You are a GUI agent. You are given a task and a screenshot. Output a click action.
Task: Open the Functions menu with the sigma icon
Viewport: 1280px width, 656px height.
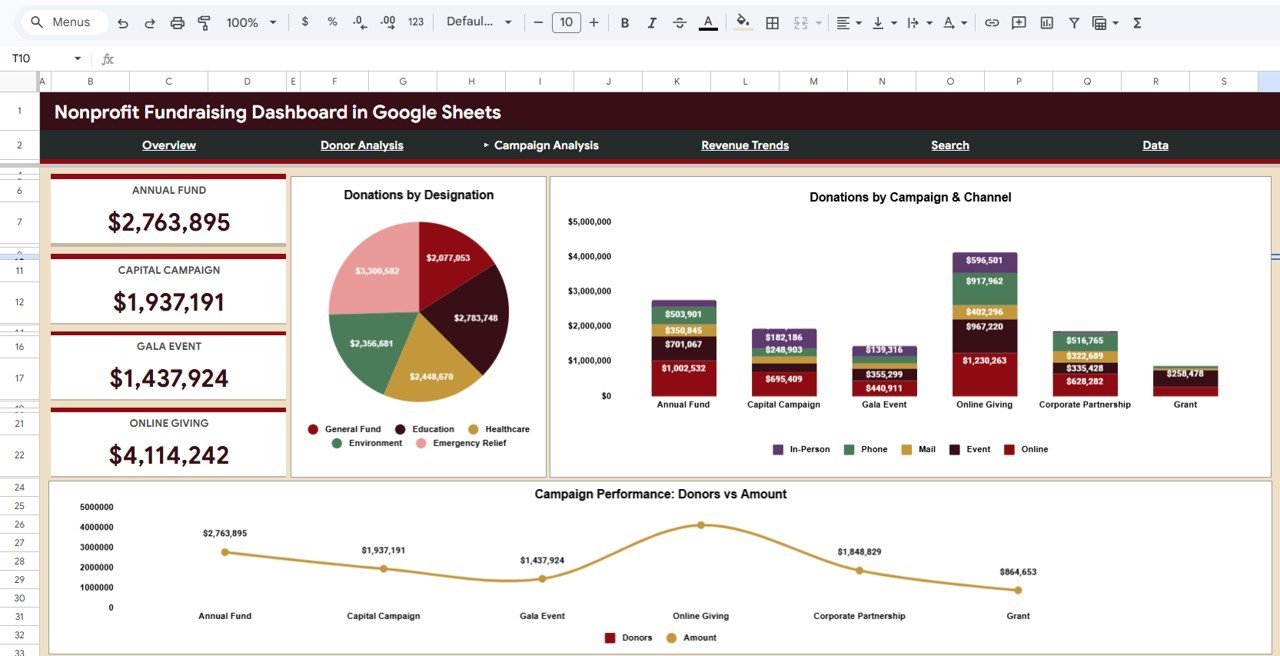click(x=1137, y=21)
